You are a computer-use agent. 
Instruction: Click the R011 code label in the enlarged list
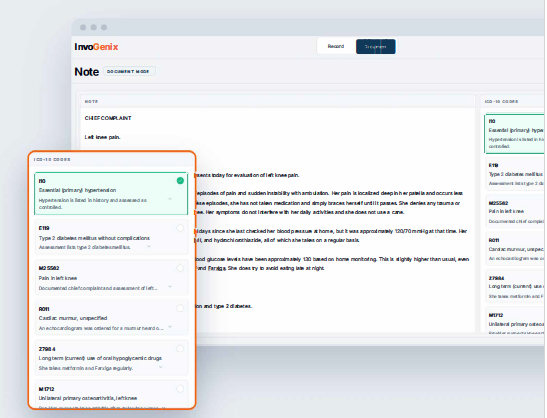pos(44,309)
